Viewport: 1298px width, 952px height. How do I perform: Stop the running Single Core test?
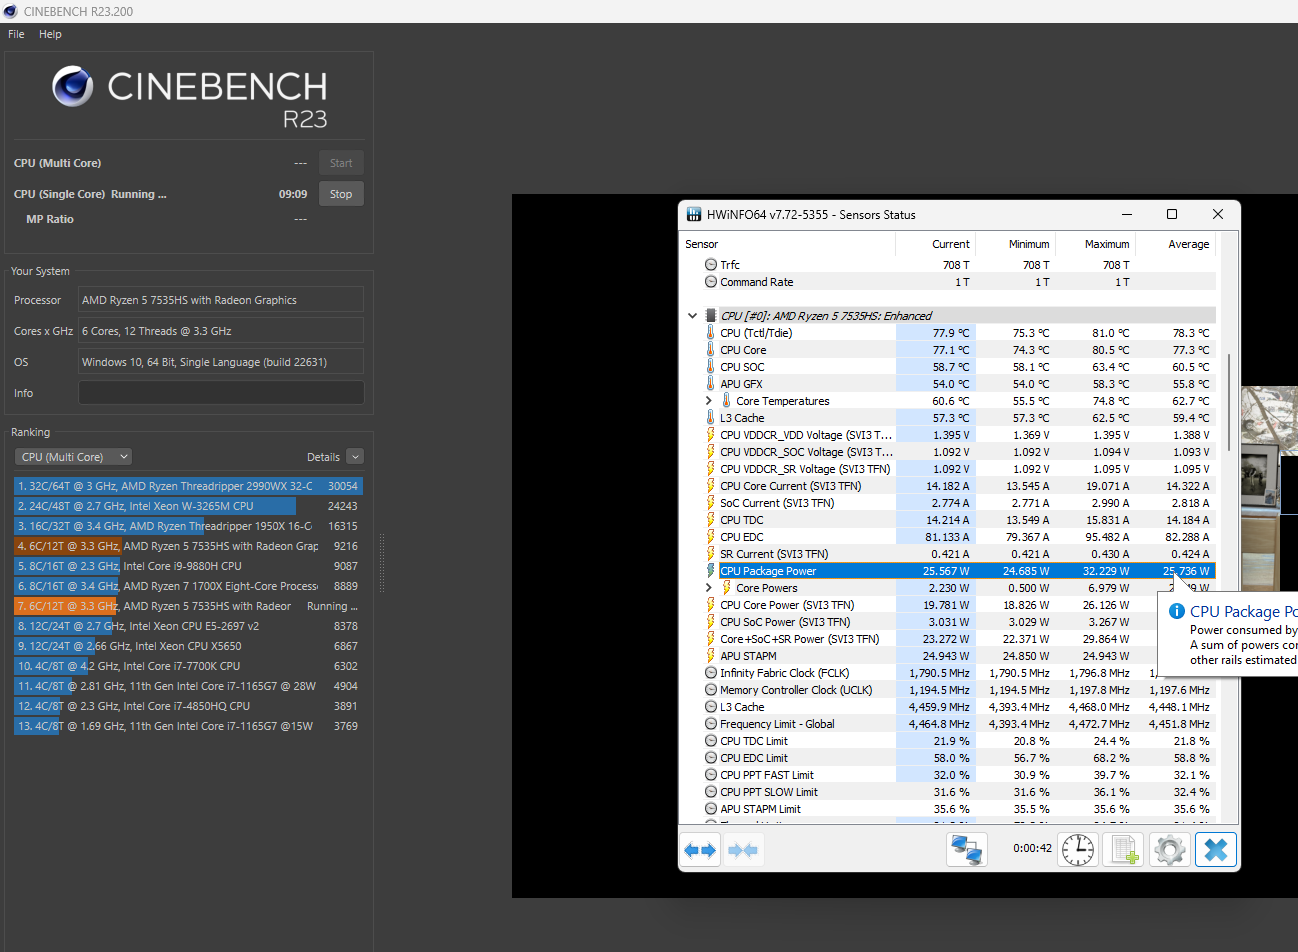pyautogui.click(x=341, y=194)
